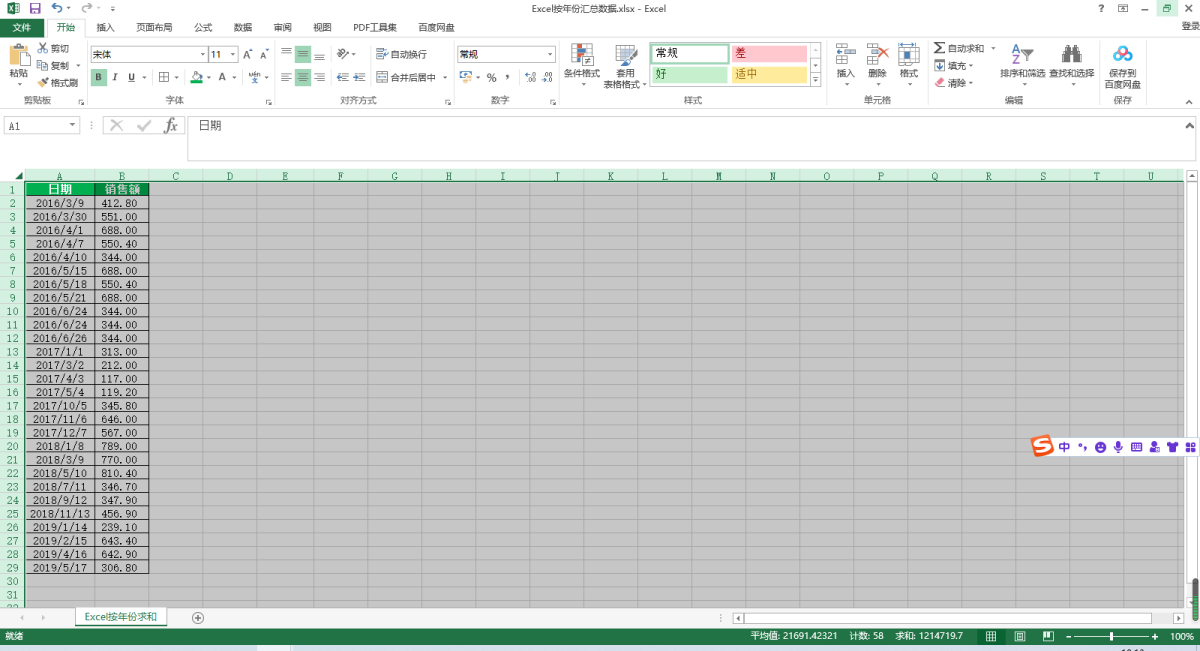
Task: Click the AutoSum (自动求和) sigma icon
Action: point(939,48)
